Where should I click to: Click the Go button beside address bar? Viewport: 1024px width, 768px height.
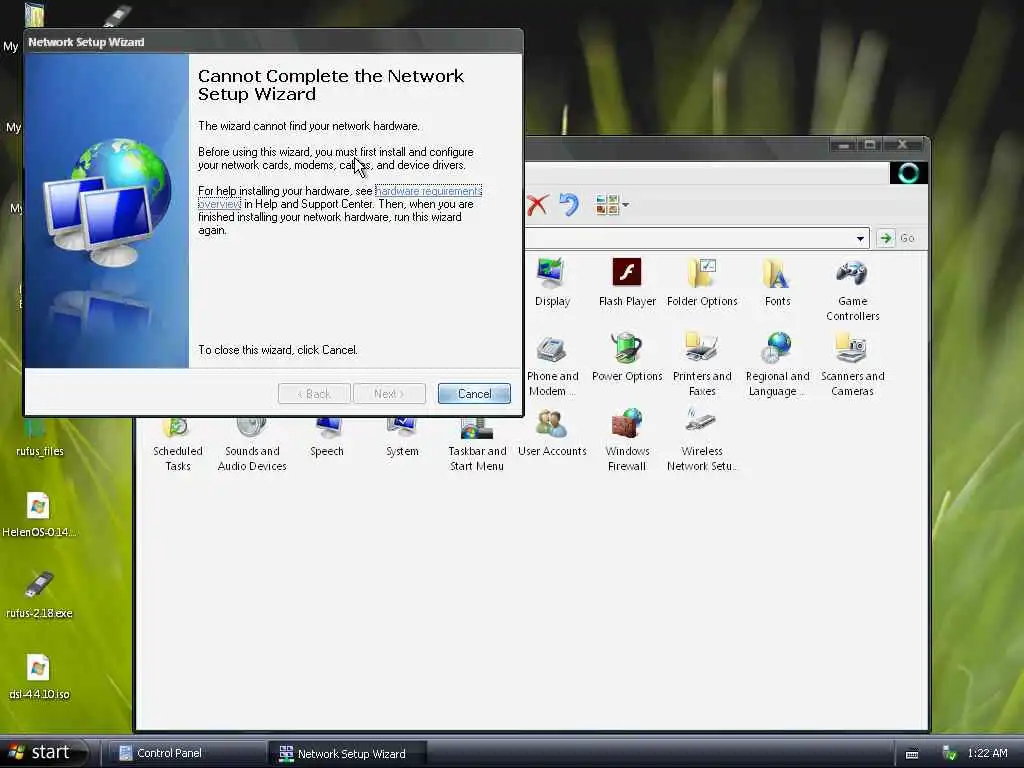point(899,238)
